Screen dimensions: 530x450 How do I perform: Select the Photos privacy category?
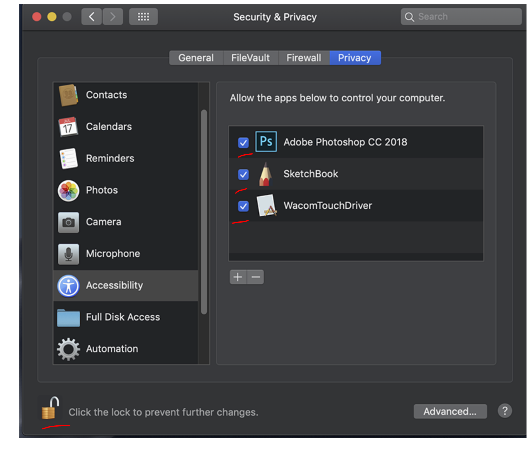[126, 190]
